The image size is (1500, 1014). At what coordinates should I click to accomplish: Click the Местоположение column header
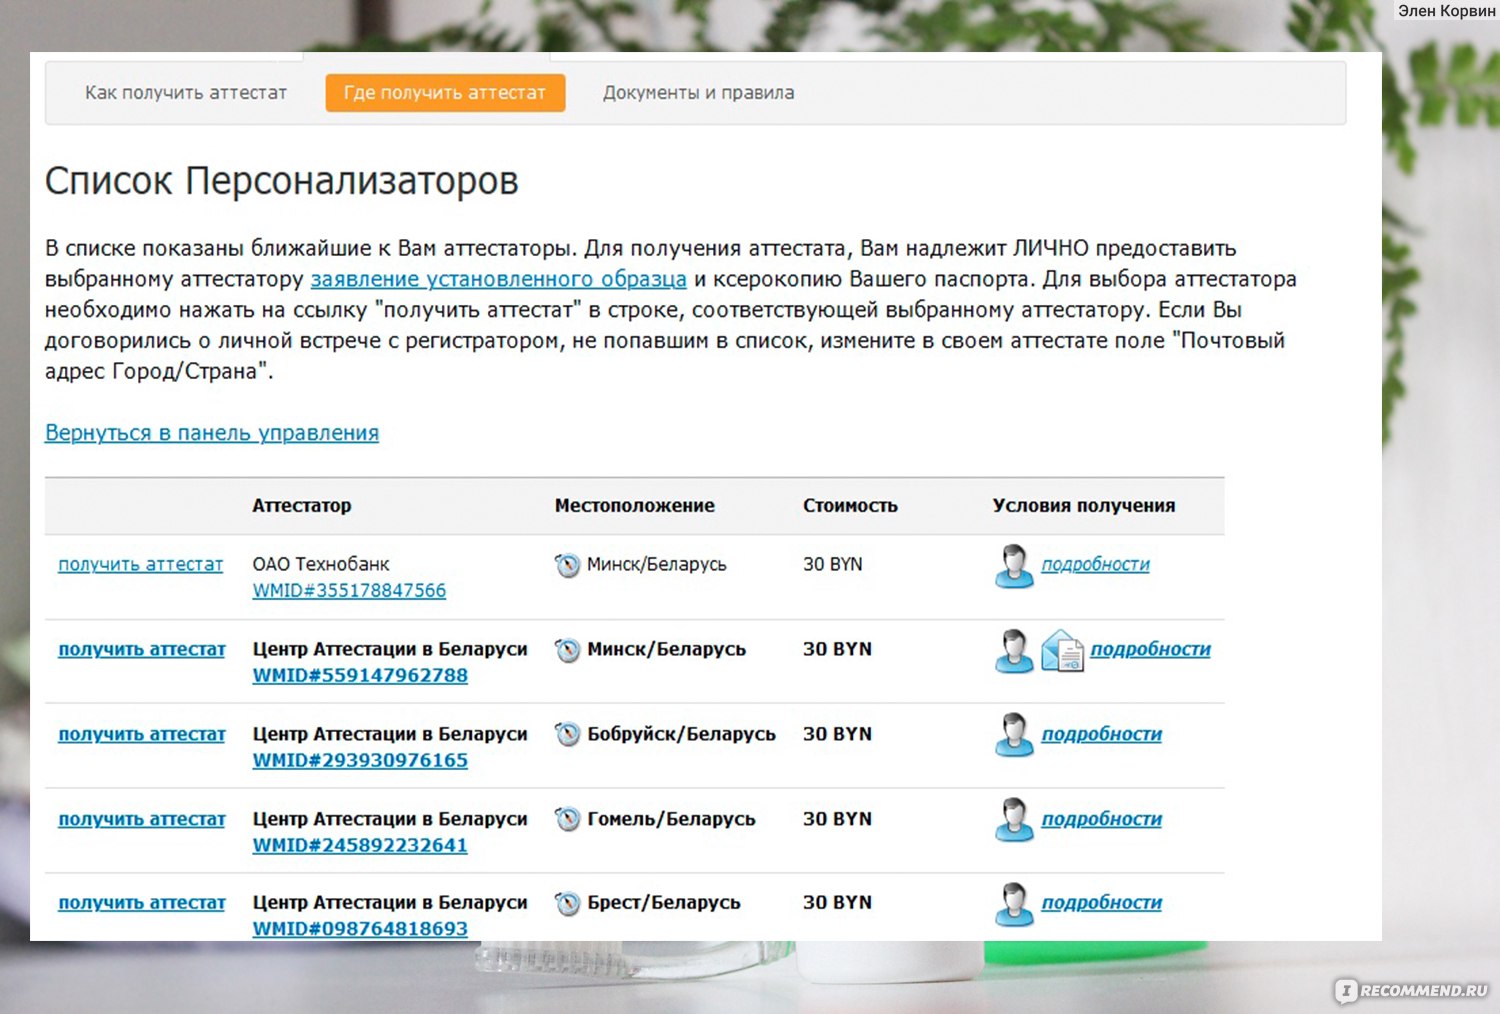coord(635,506)
